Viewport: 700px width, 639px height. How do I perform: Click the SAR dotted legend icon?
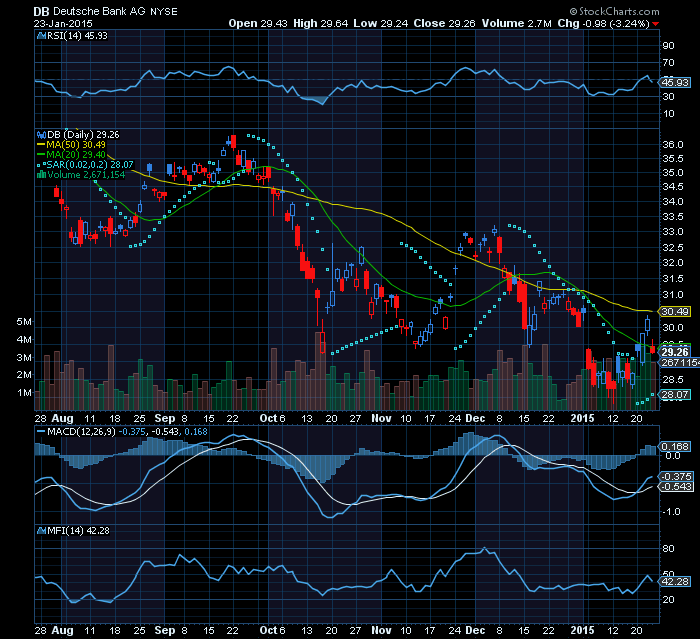pos(41,165)
